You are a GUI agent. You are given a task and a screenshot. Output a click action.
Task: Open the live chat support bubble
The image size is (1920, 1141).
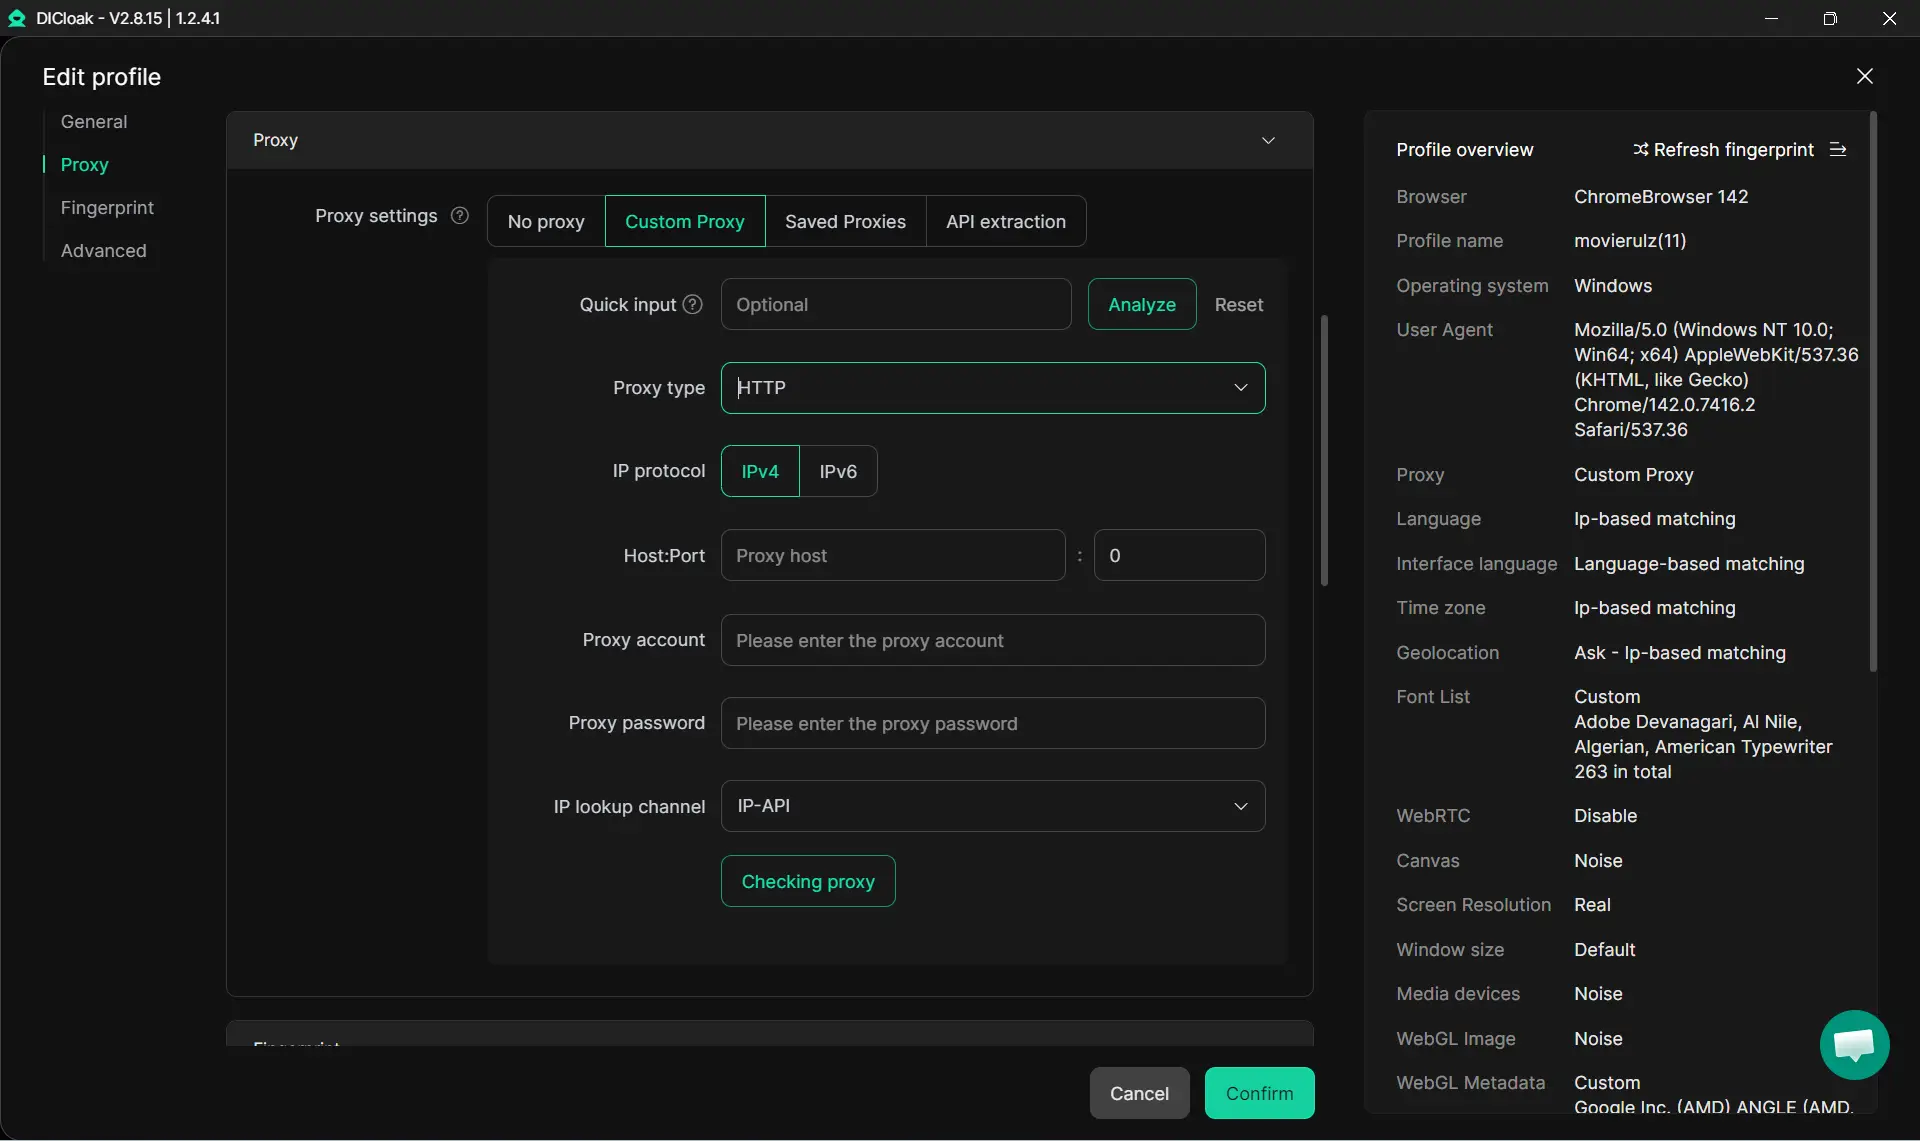tap(1854, 1045)
